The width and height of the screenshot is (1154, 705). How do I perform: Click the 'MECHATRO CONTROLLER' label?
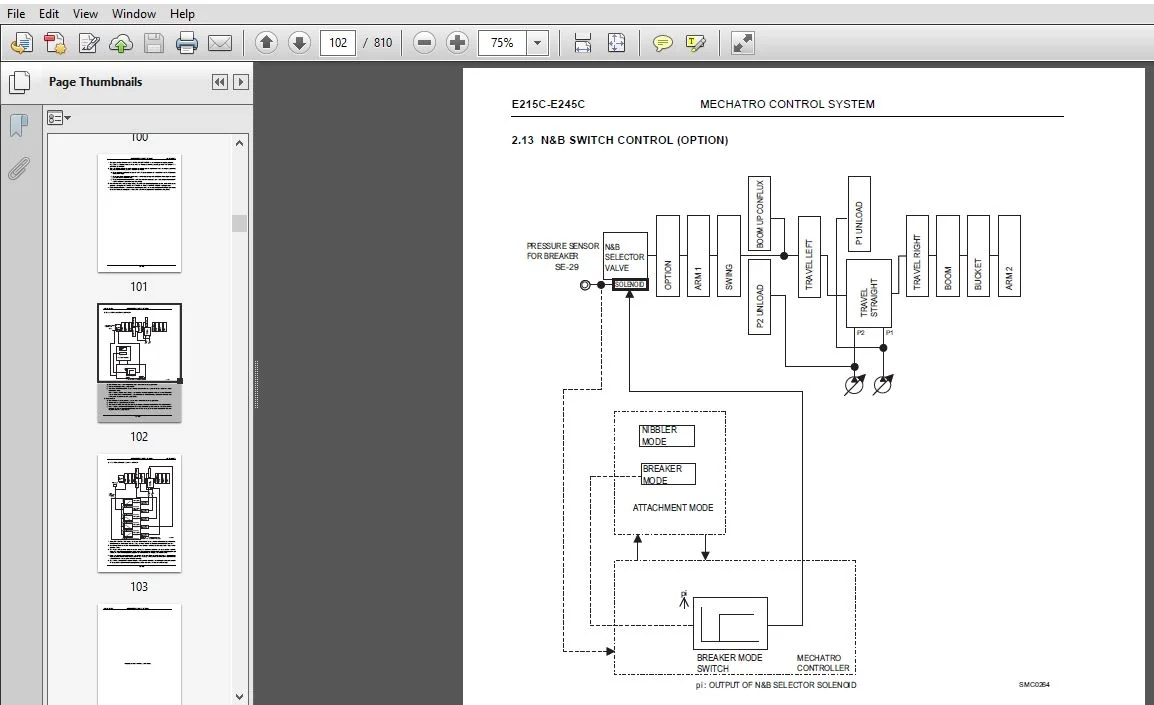[x=823, y=663]
